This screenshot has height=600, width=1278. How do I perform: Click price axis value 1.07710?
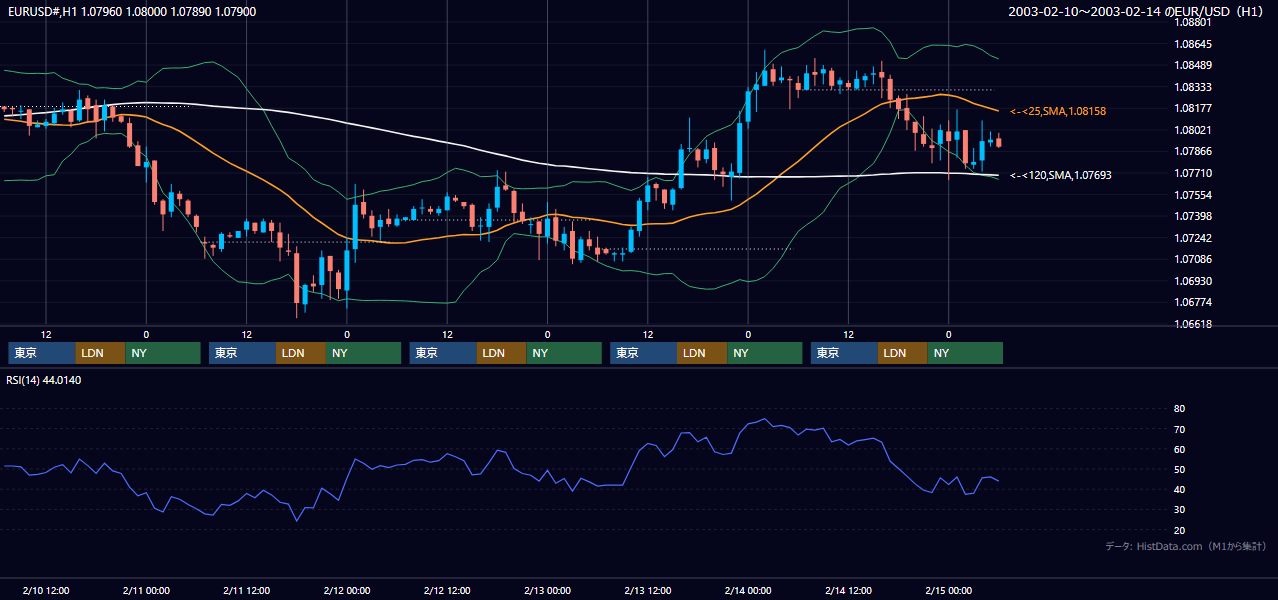point(1194,173)
